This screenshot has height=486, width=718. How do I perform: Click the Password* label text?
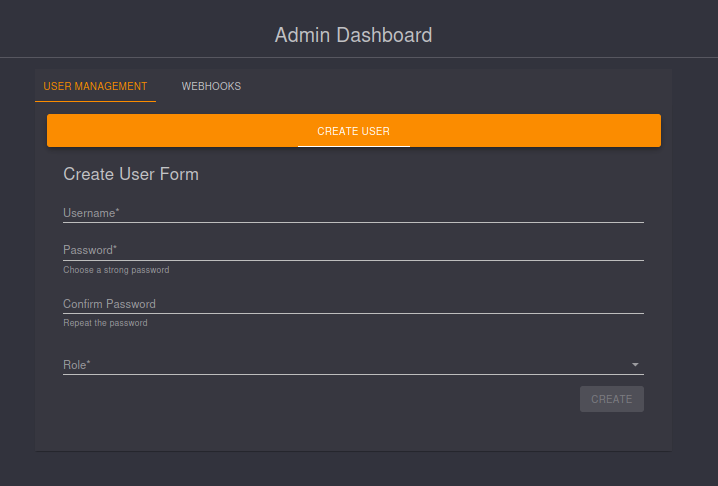point(90,250)
